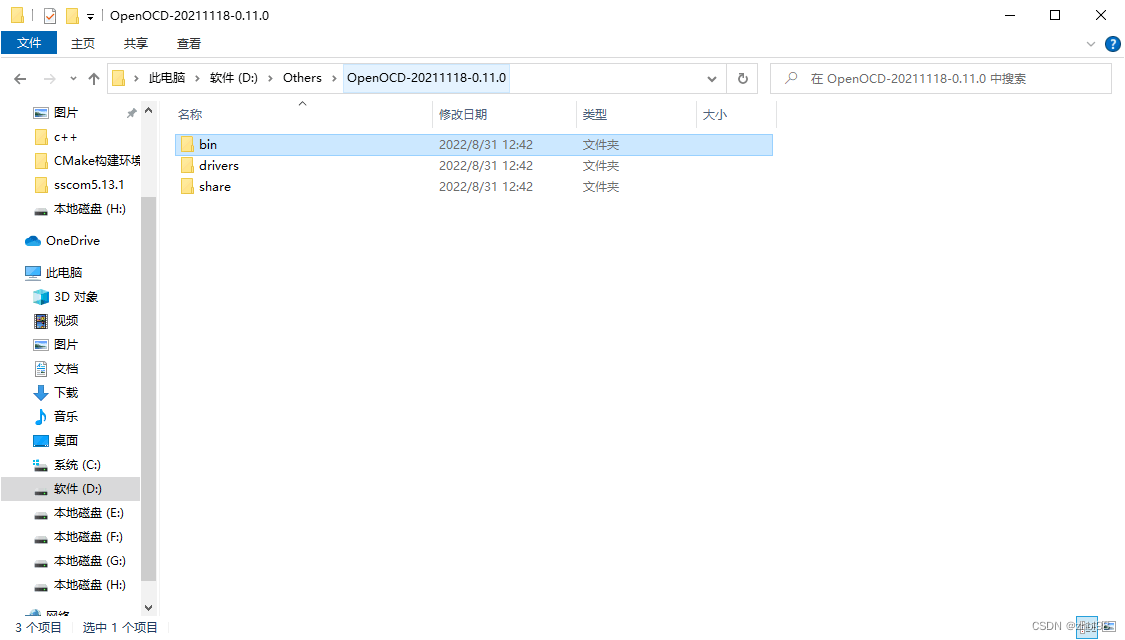Click 此电脑 in the address breadcrumb
Image resolution: width=1125 pixels, height=640 pixels.
[166, 77]
